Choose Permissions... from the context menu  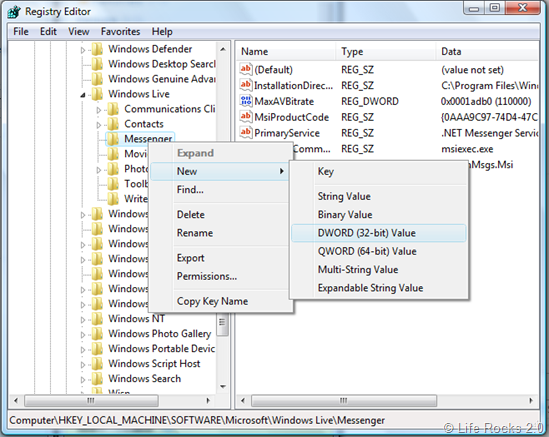tap(220, 276)
